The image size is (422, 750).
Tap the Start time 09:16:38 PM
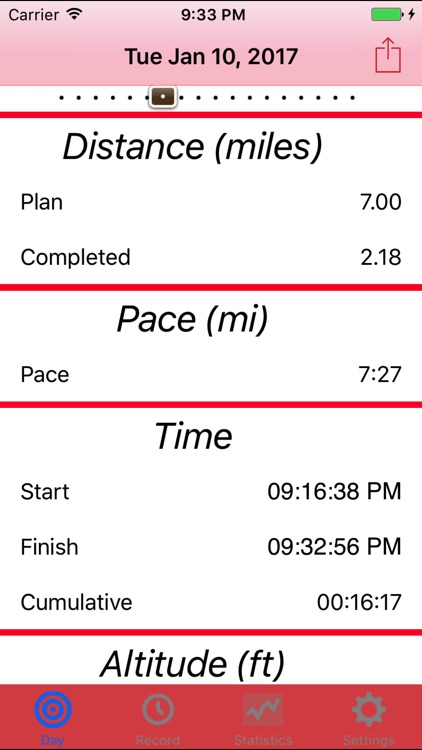334,492
